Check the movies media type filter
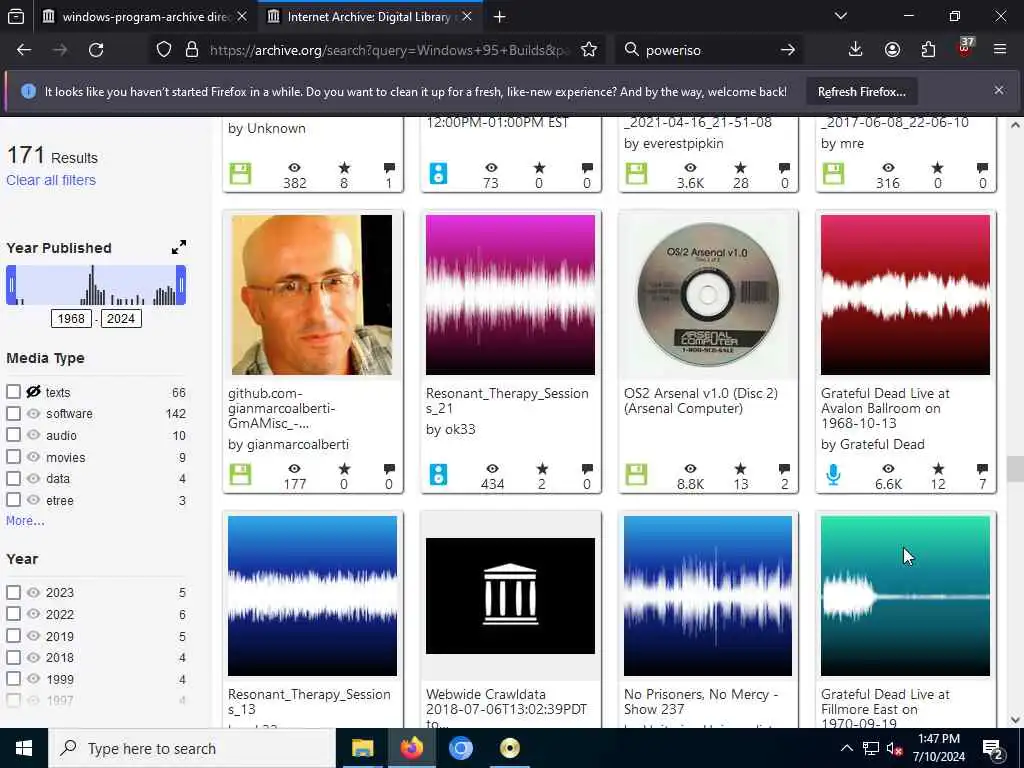Image resolution: width=1024 pixels, height=768 pixels. click(x=13, y=457)
